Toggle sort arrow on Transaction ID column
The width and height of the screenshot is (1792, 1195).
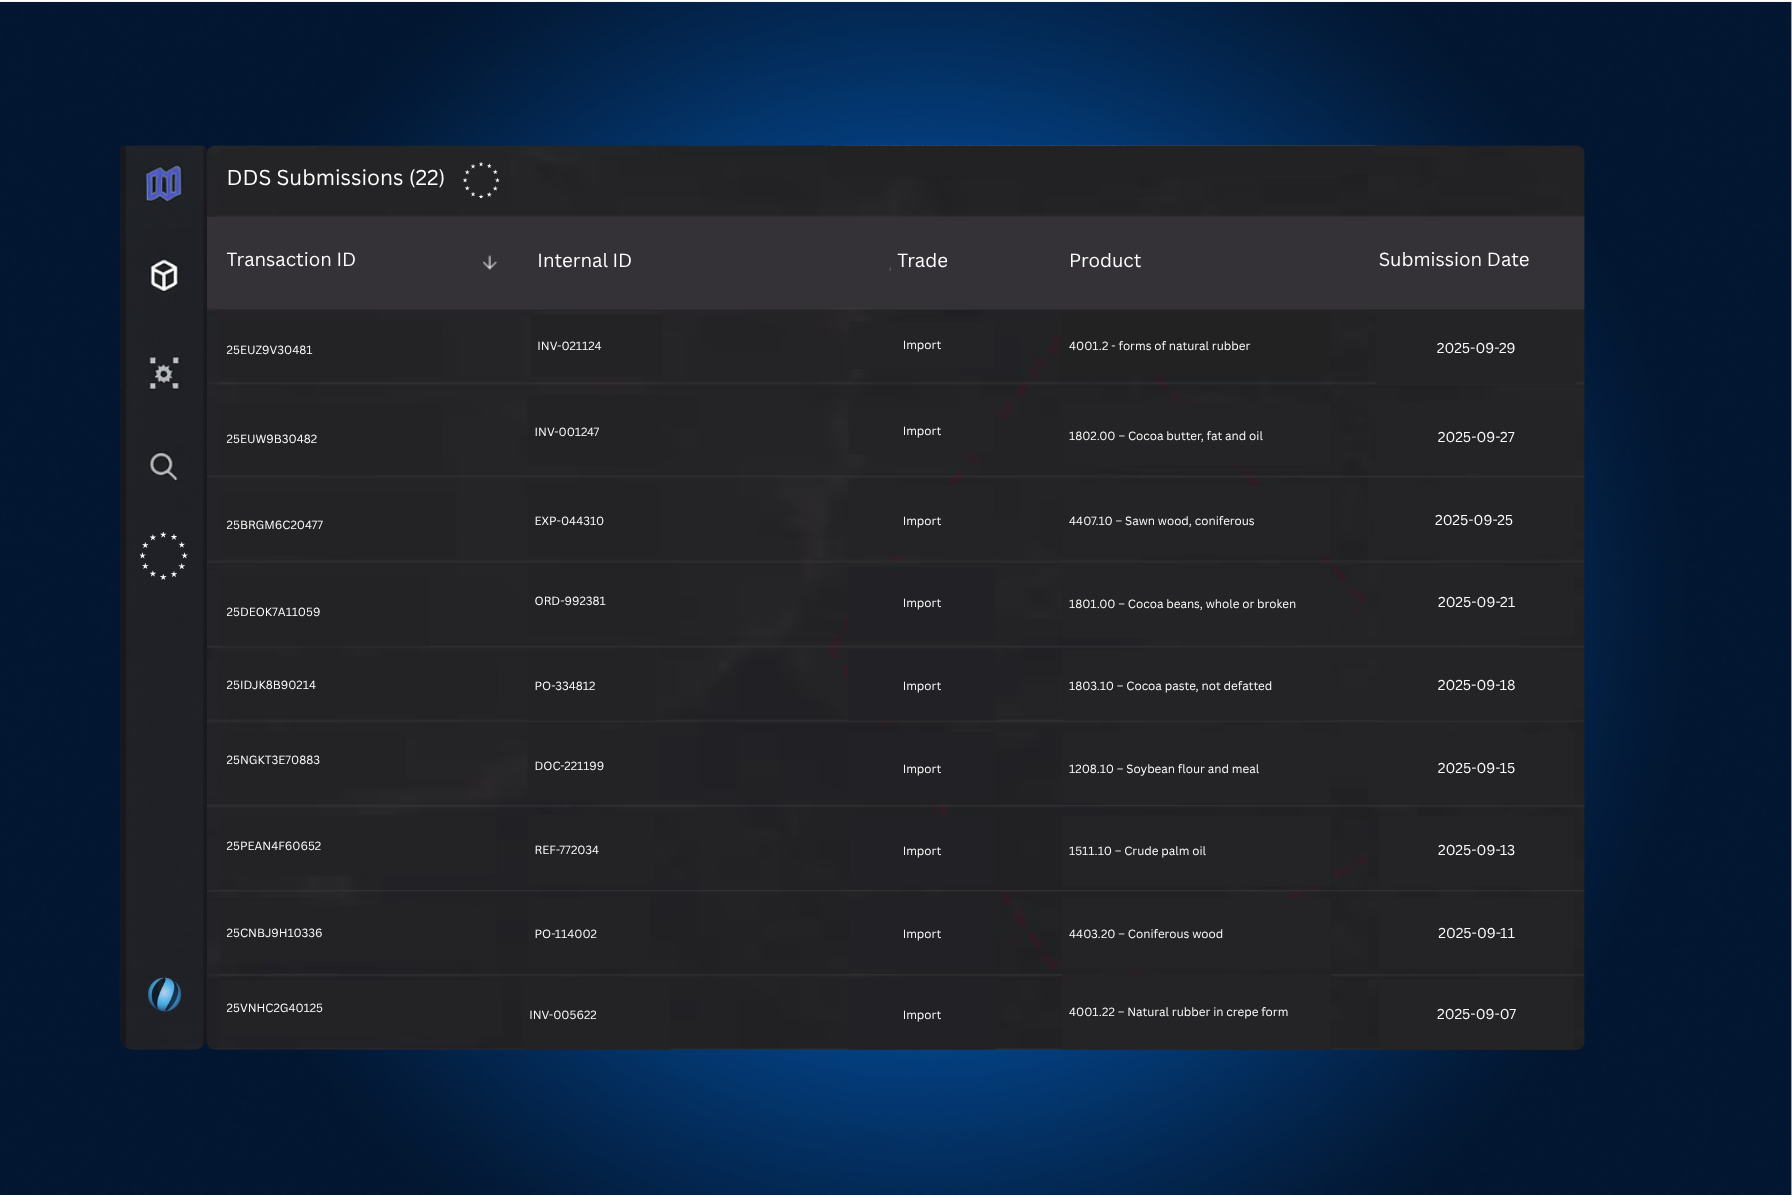point(489,262)
